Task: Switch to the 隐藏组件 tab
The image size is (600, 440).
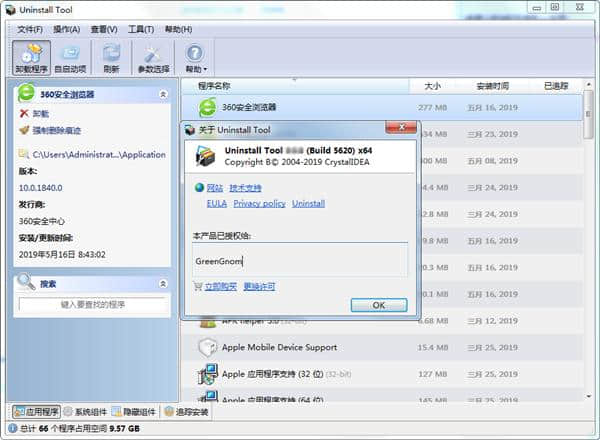Action: (x=134, y=412)
